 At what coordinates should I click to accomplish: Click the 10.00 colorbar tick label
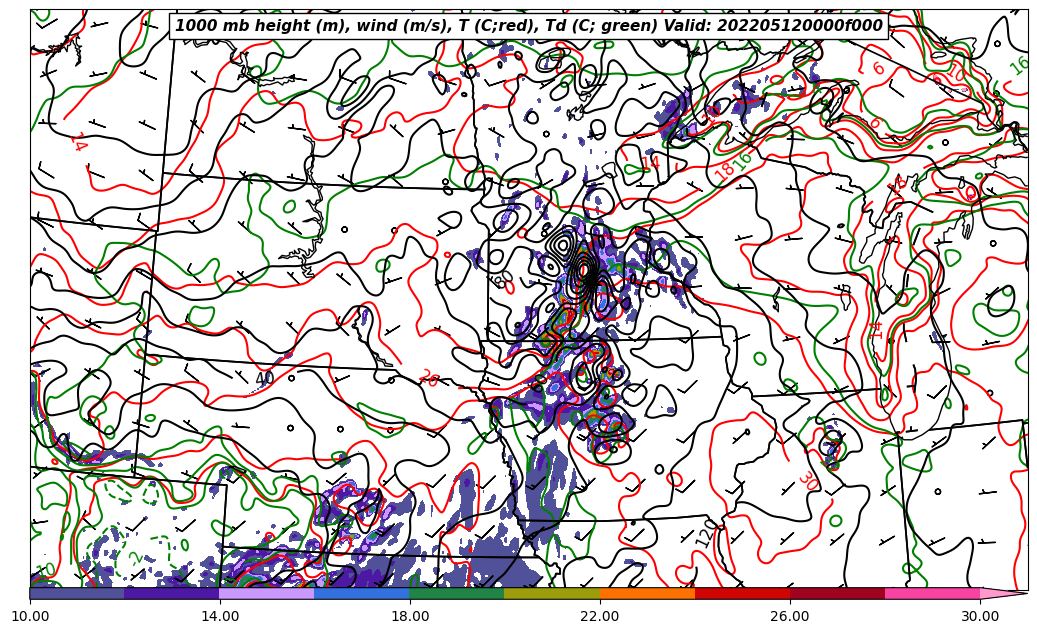[x=30, y=616]
